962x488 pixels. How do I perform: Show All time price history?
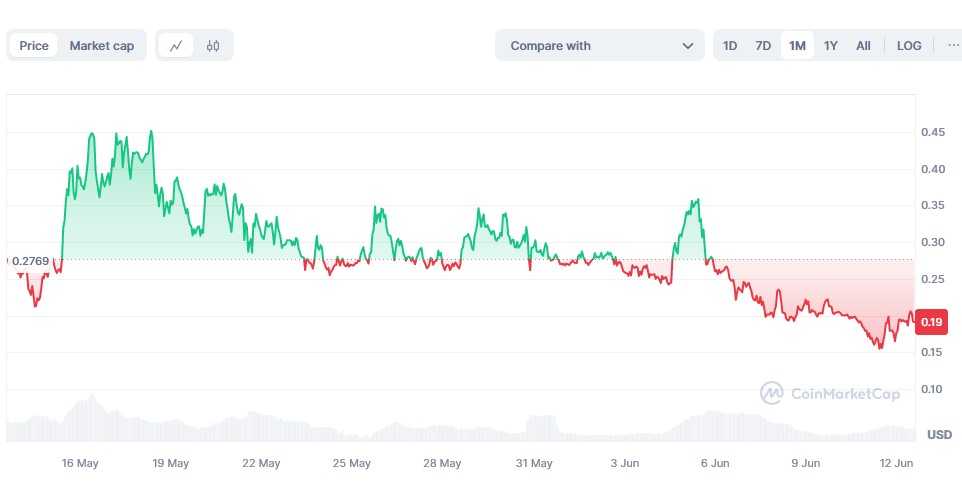click(x=863, y=45)
